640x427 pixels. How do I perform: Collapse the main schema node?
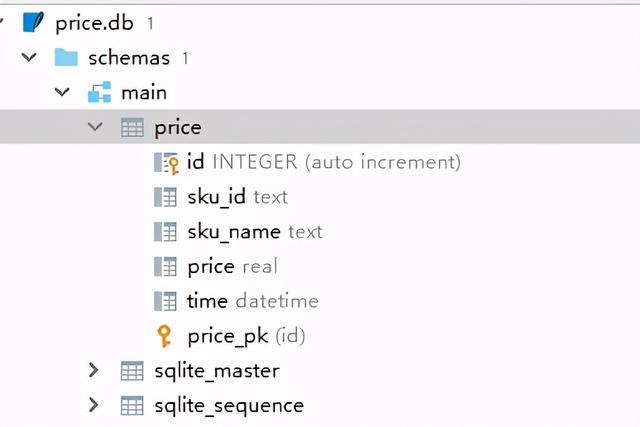62,92
